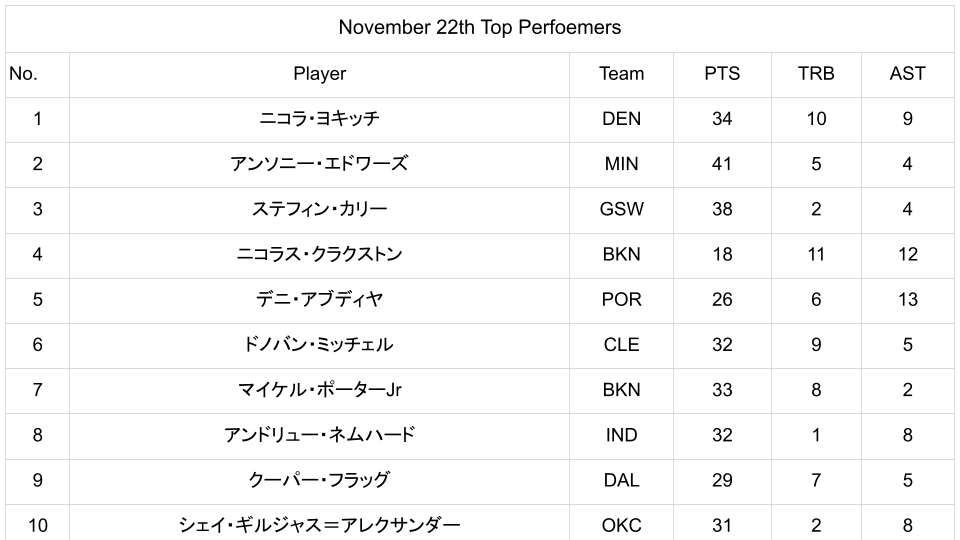Image resolution: width=960 pixels, height=540 pixels.
Task: Click the 13 assists cell
Action: click(x=907, y=299)
